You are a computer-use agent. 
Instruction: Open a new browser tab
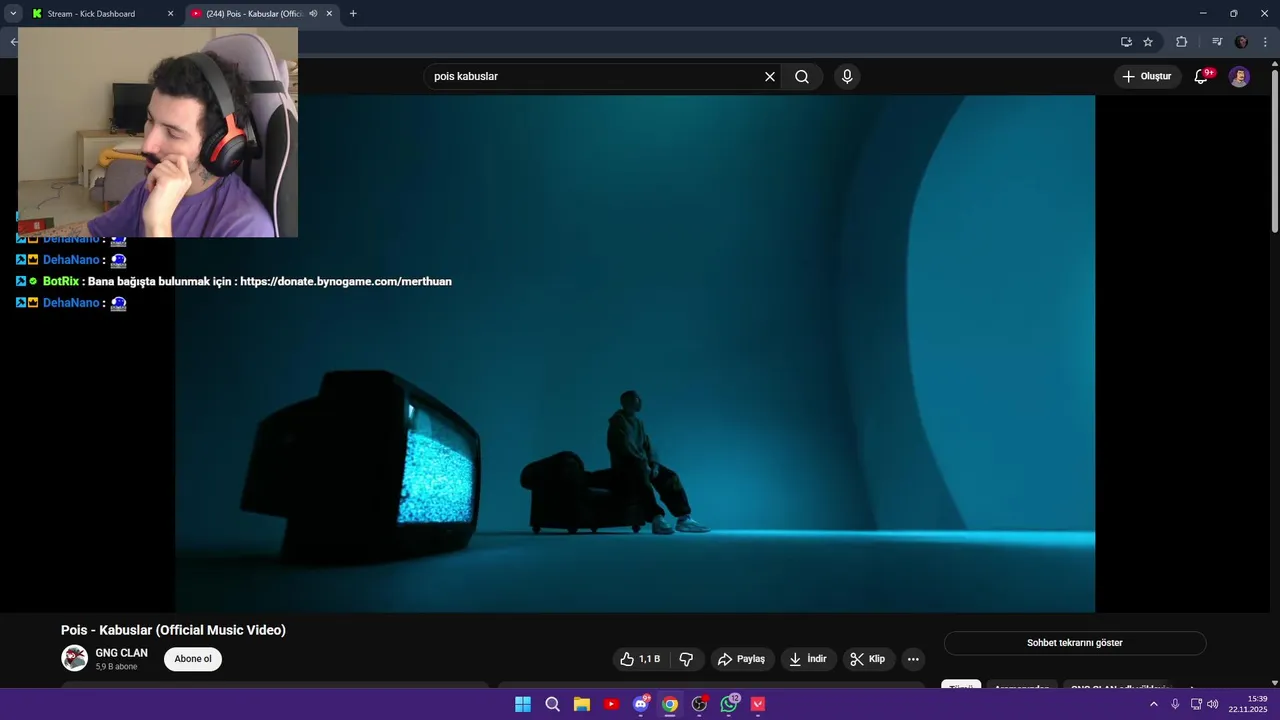pos(353,14)
